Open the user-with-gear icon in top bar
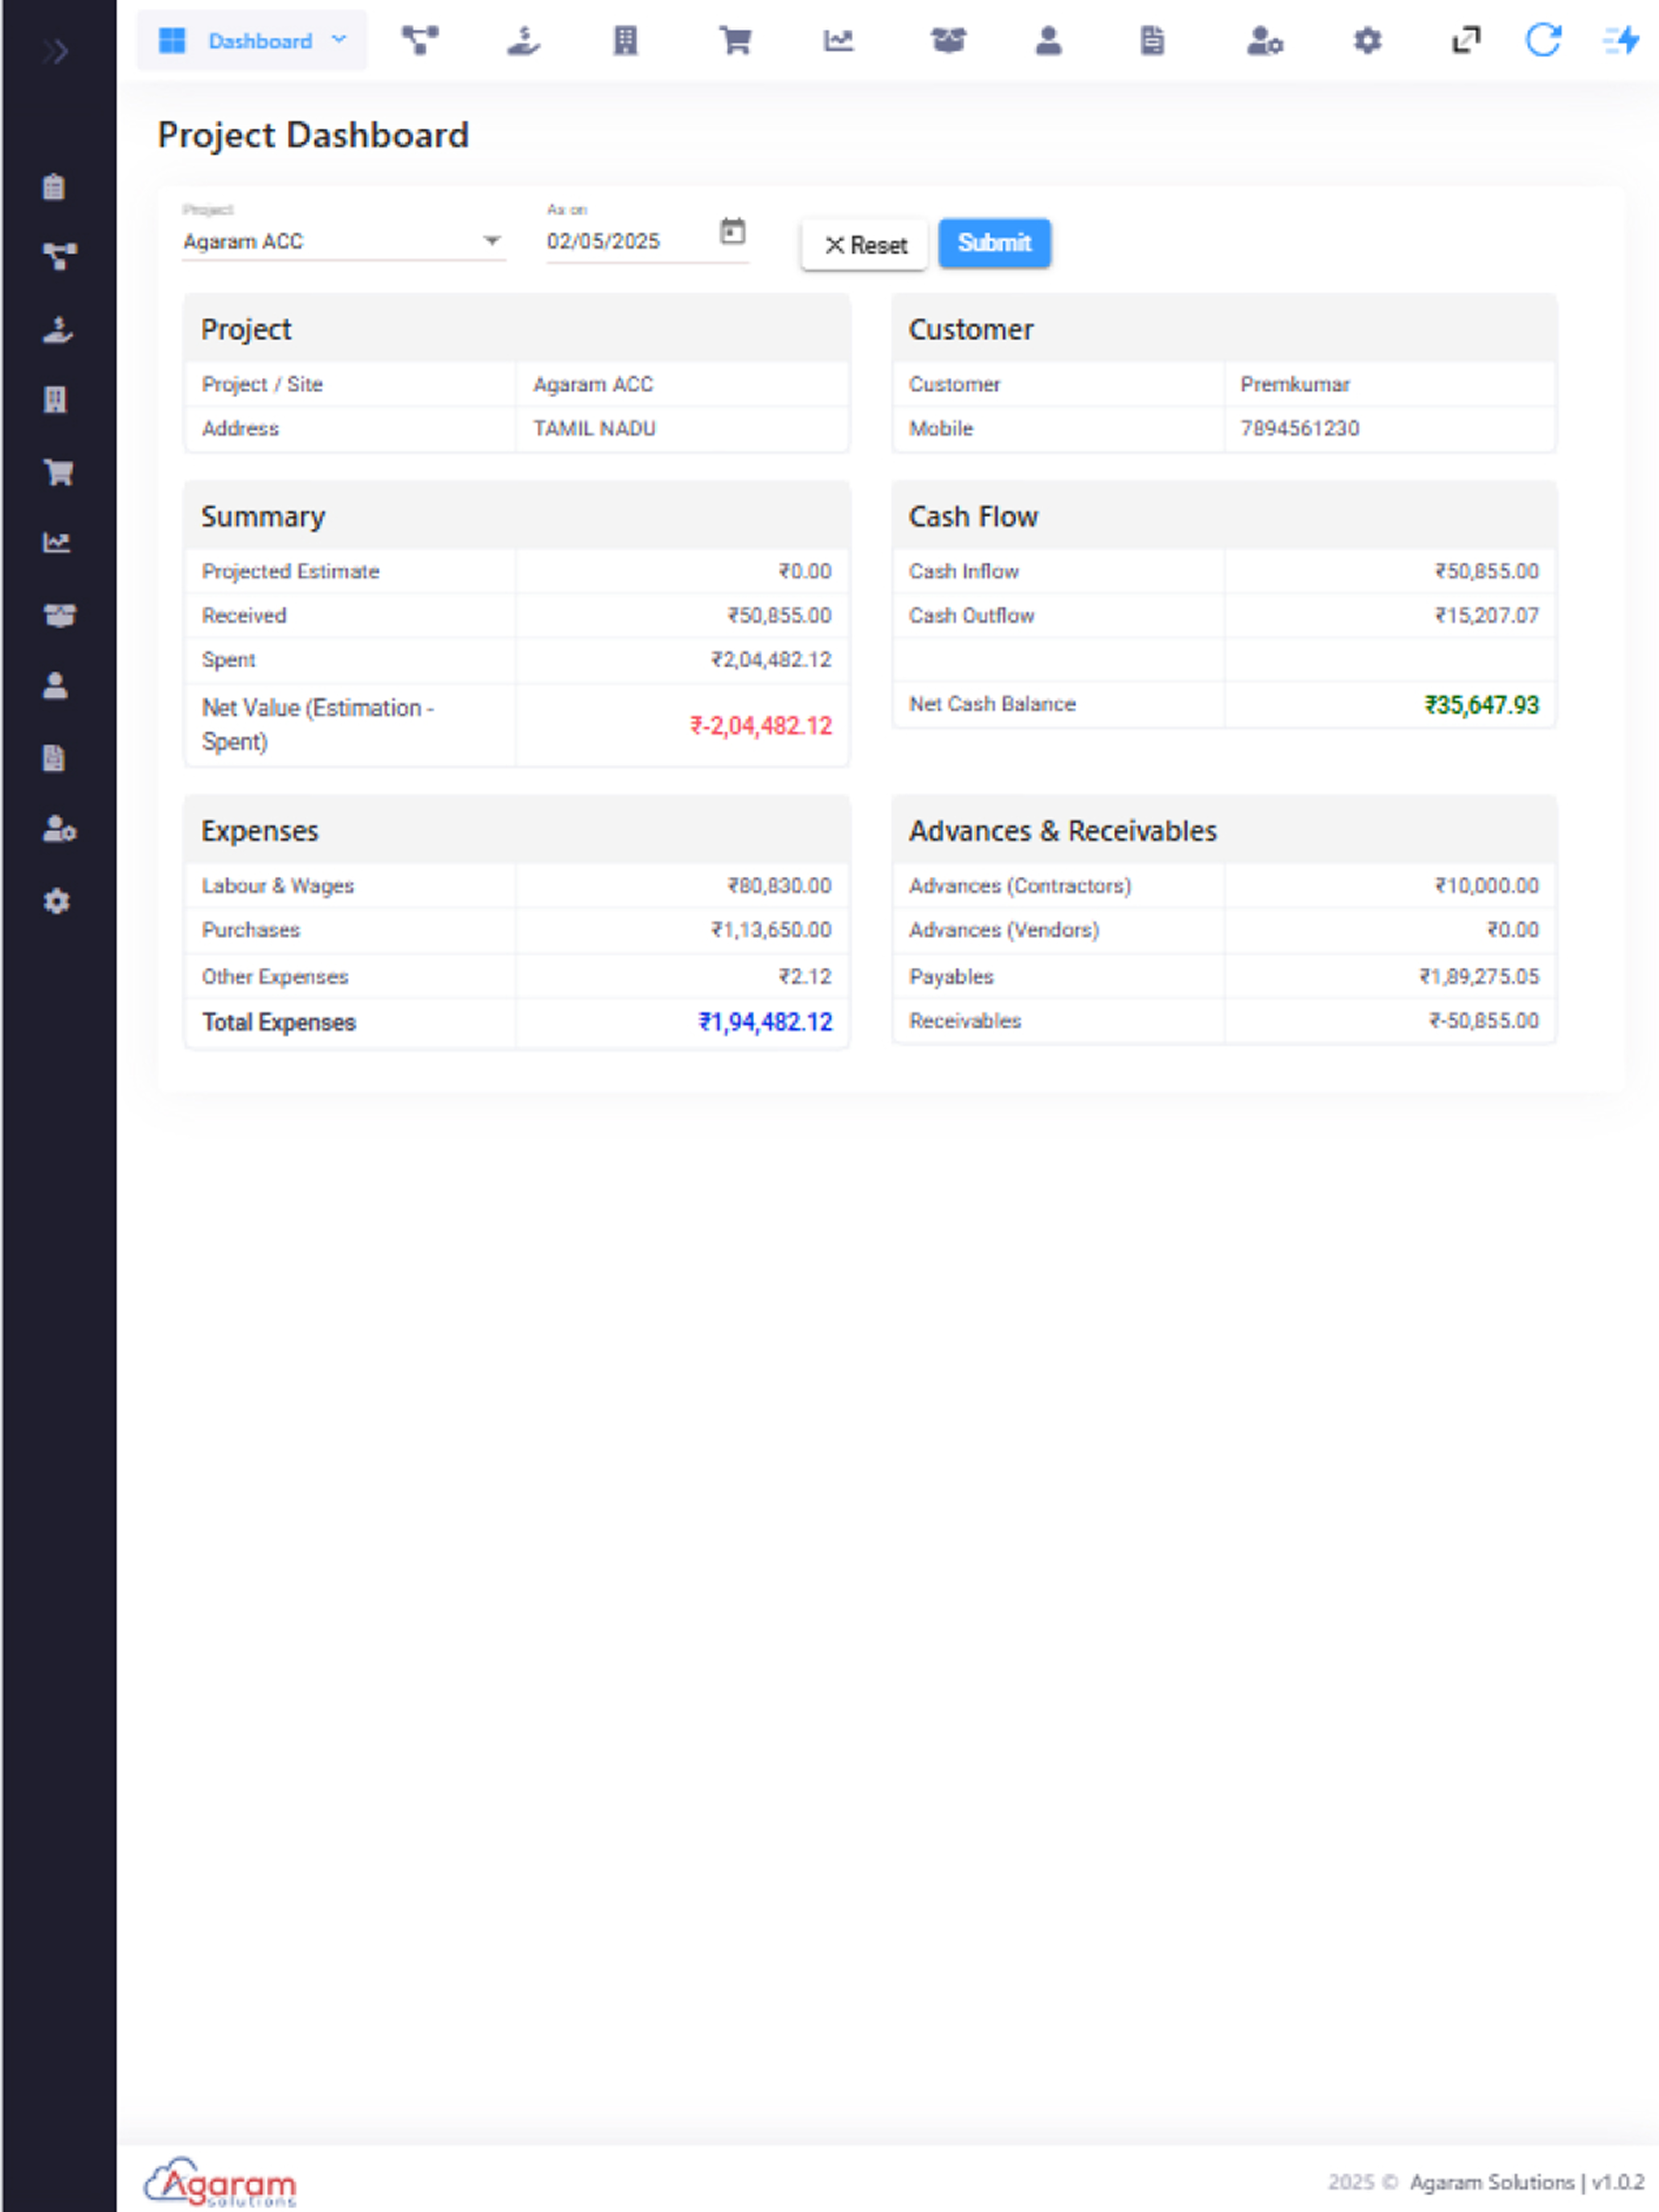The width and height of the screenshot is (1659, 2212). pos(1265,41)
